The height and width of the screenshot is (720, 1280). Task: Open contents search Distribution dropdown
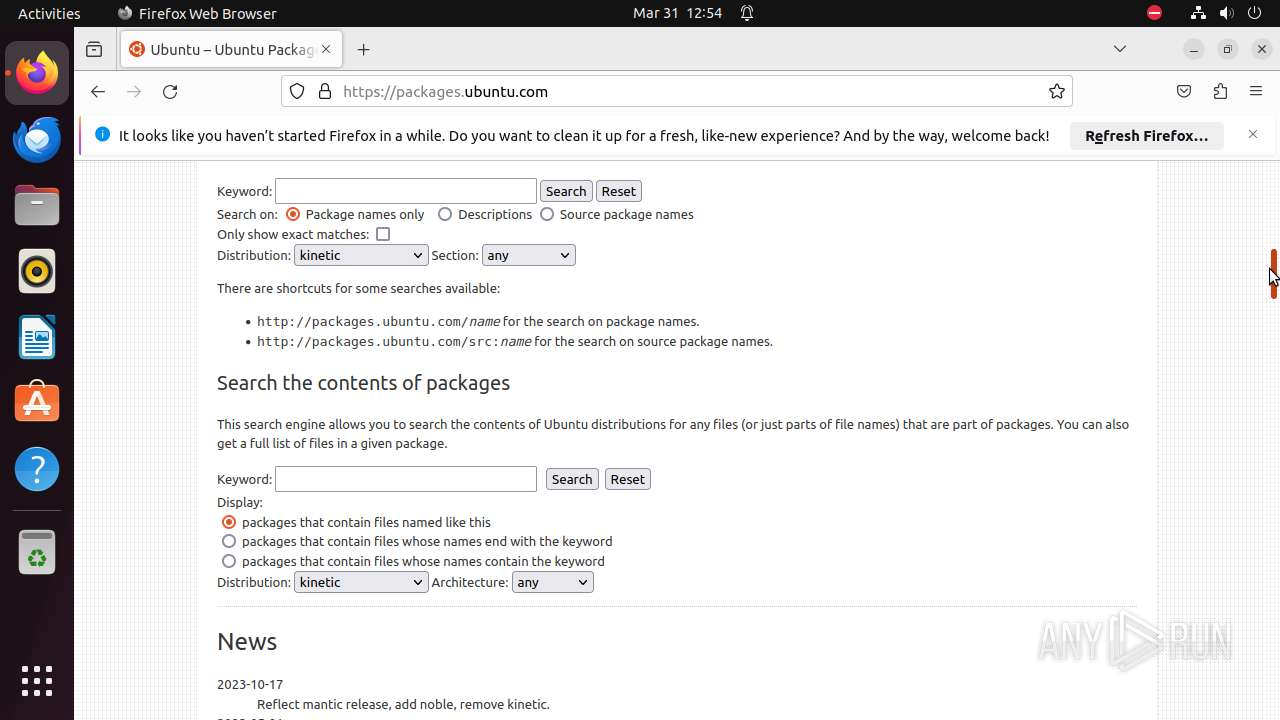pos(361,582)
